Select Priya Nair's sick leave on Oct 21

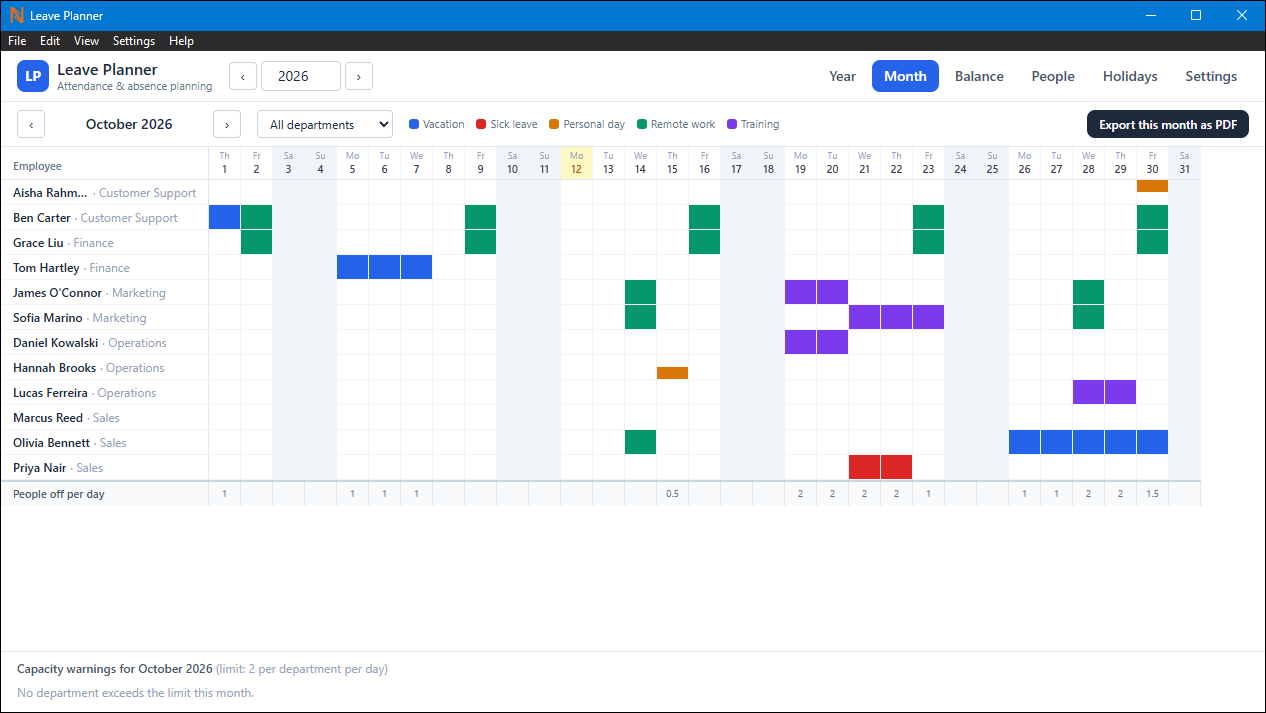tap(865, 467)
